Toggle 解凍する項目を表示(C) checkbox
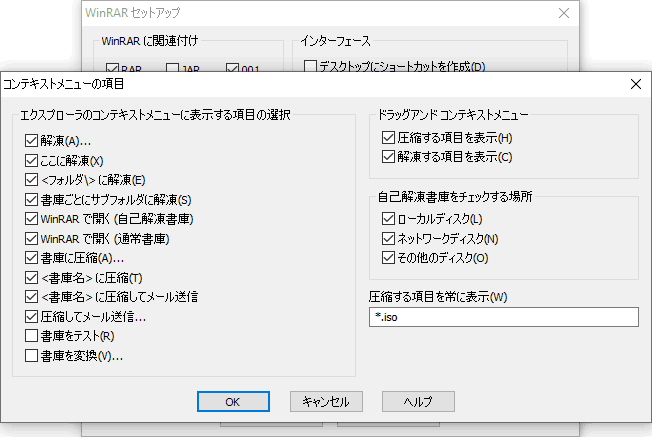The width and height of the screenshot is (652, 437). [388, 157]
